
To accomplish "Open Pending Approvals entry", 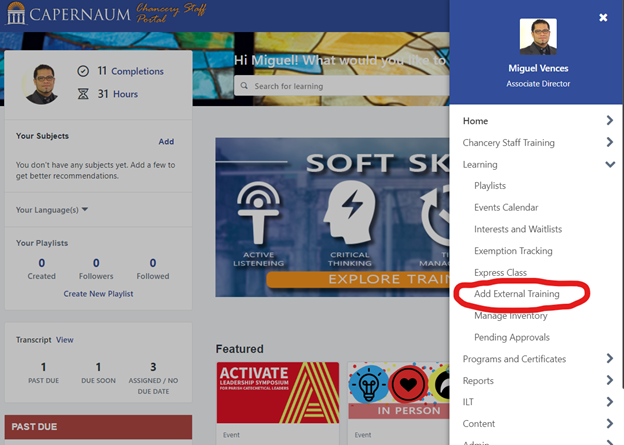I will pyautogui.click(x=512, y=338).
